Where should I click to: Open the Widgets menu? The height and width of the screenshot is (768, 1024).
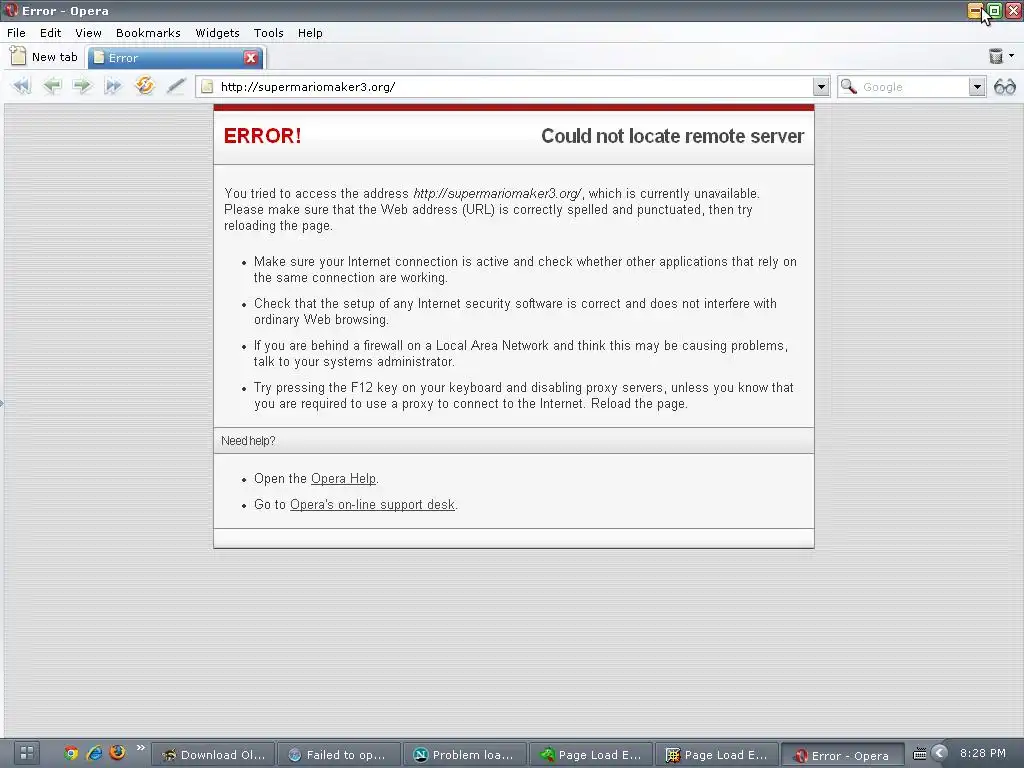tap(217, 33)
